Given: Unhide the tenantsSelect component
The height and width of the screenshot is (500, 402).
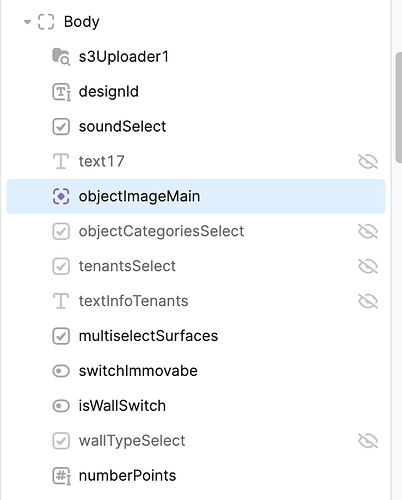Looking at the screenshot, I should [368, 266].
